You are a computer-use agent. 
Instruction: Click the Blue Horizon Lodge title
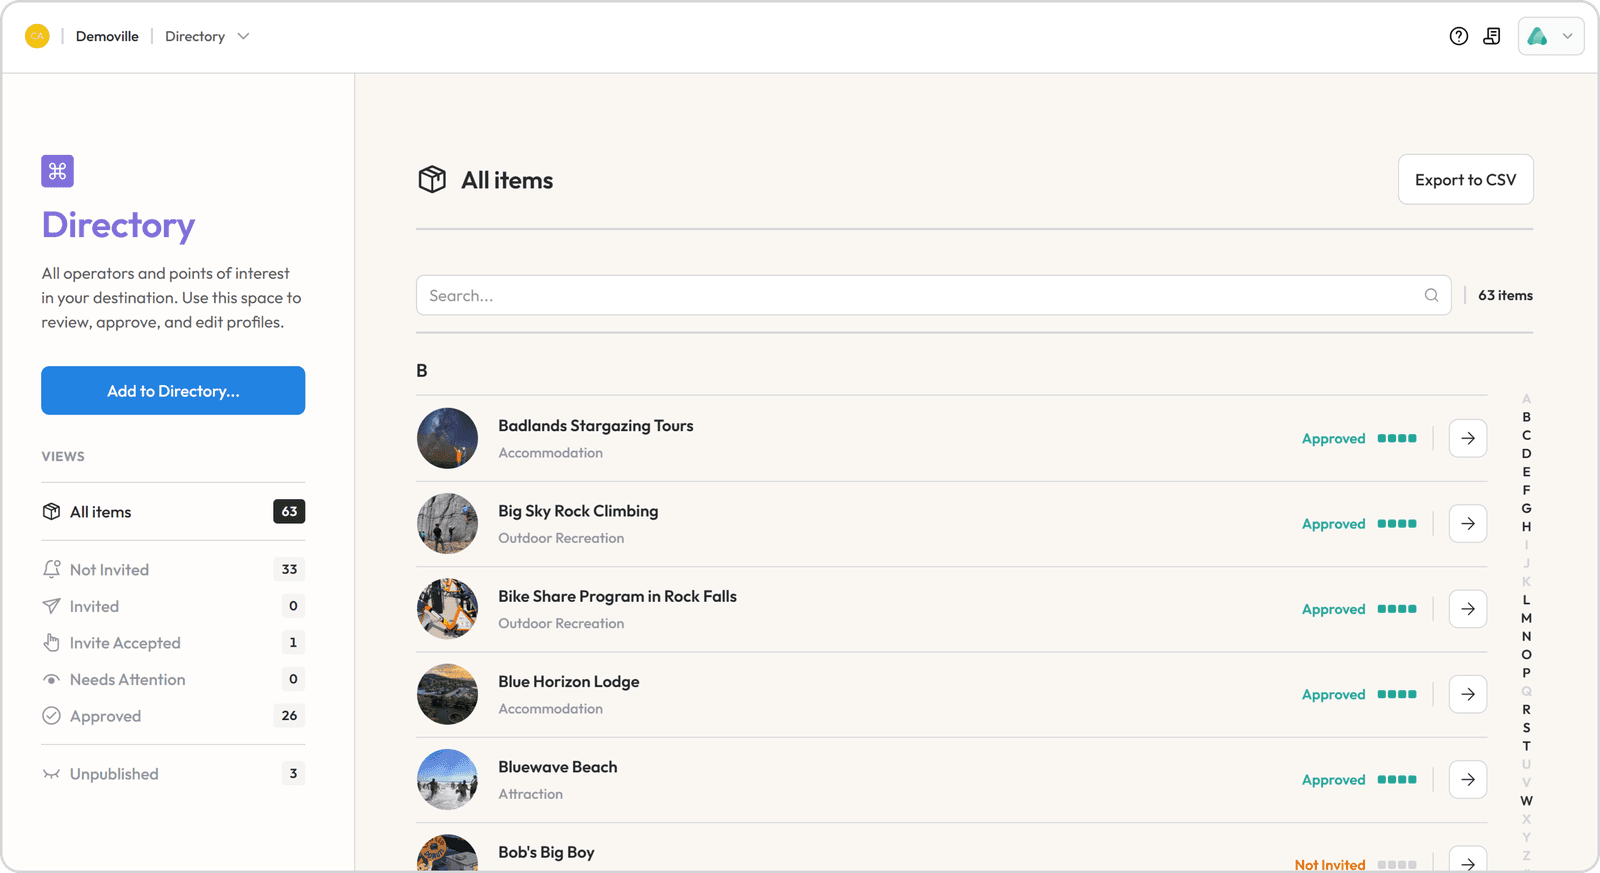pyautogui.click(x=569, y=682)
